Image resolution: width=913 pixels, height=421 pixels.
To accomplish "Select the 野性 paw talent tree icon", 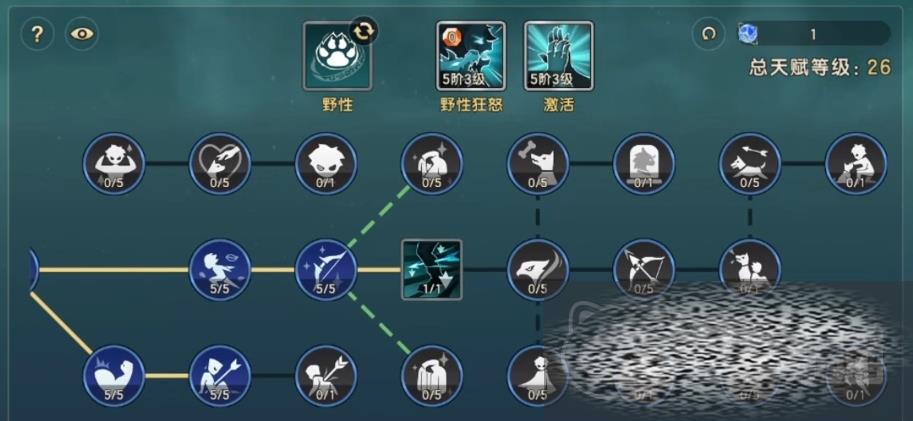I will (337, 56).
